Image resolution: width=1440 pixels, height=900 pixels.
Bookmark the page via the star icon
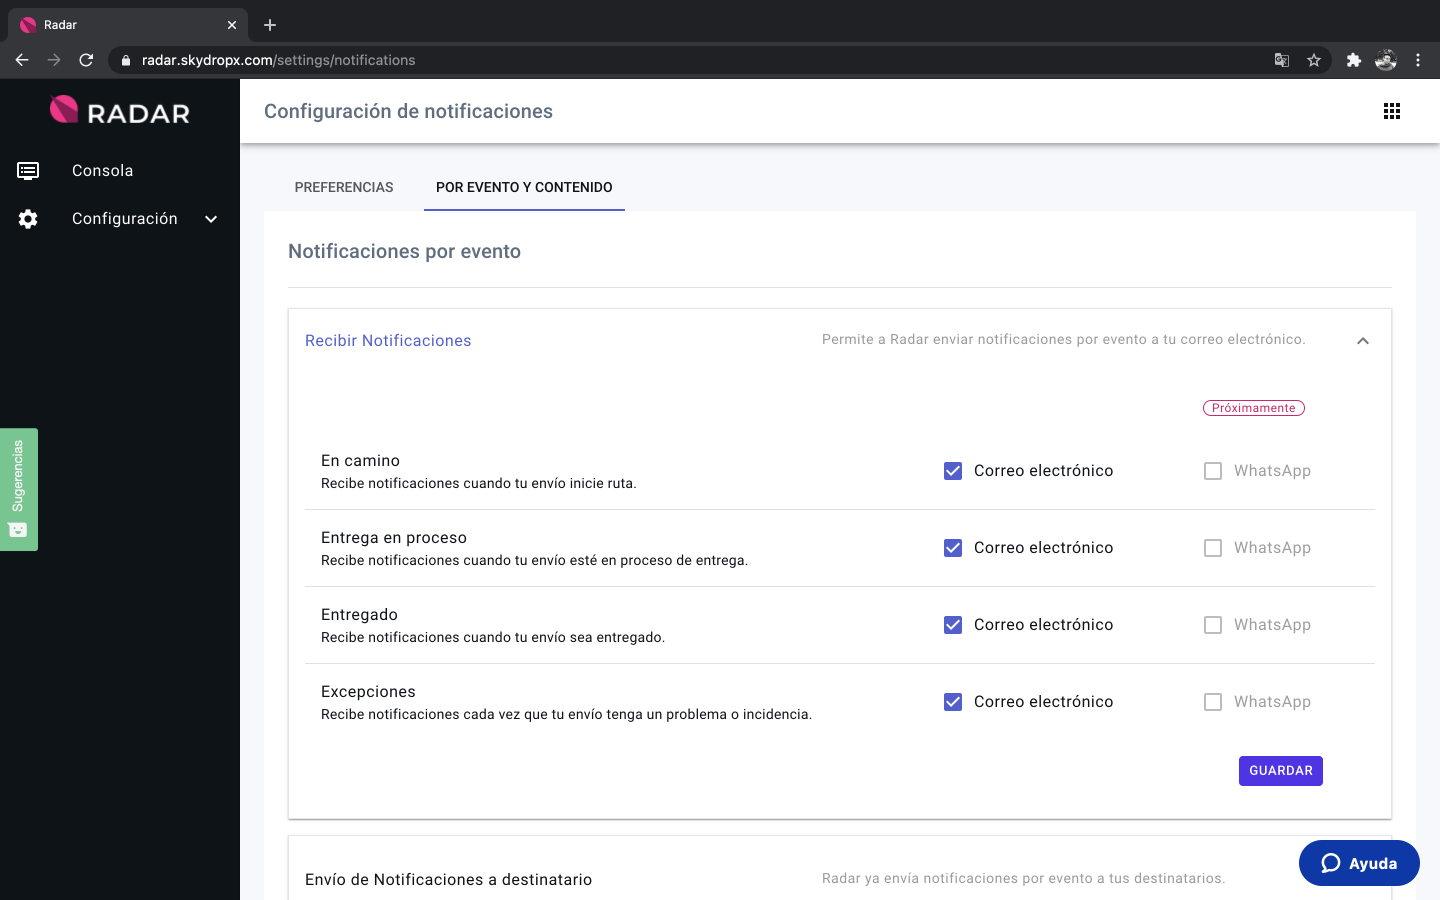(1314, 60)
